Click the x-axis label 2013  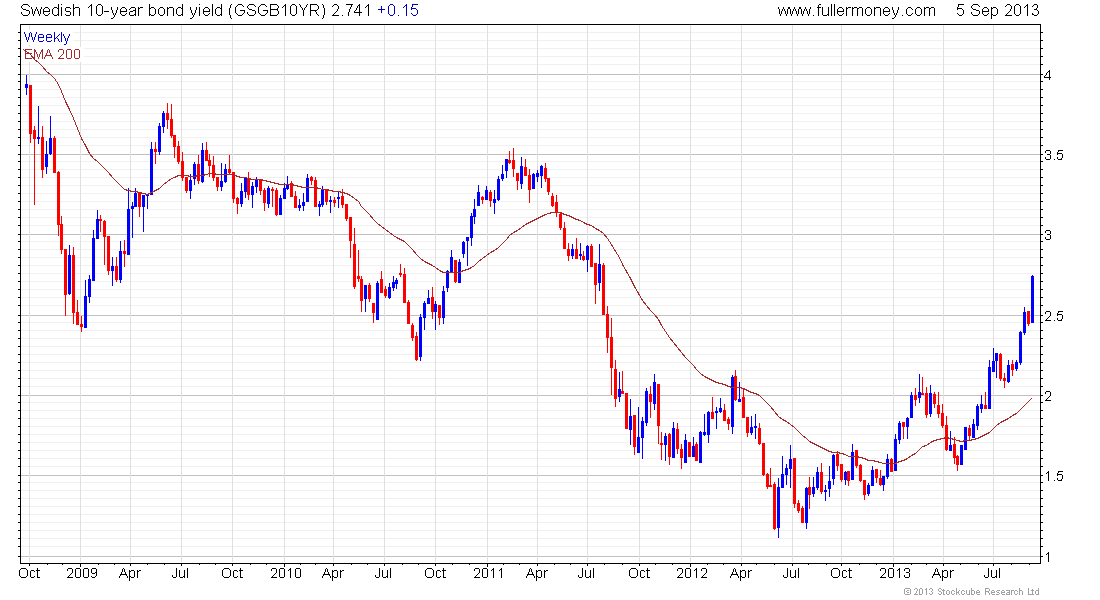coord(894,573)
